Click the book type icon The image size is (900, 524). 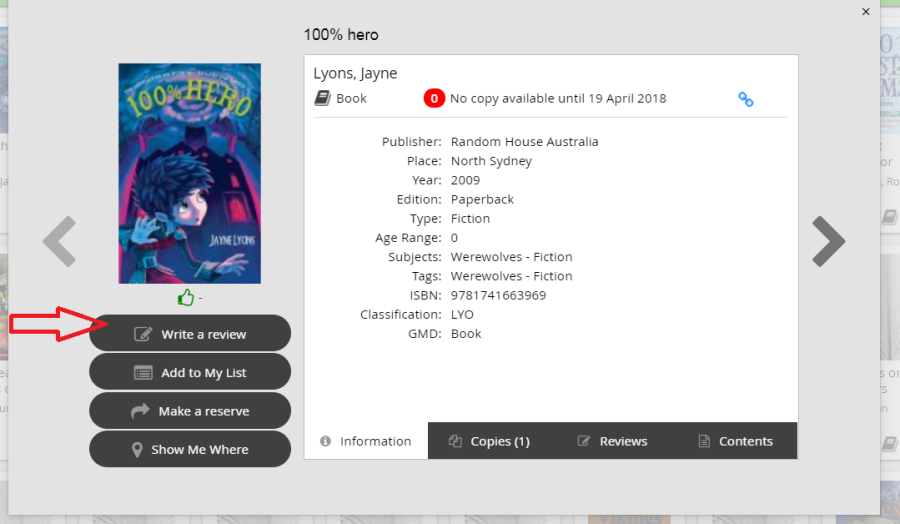coord(322,98)
